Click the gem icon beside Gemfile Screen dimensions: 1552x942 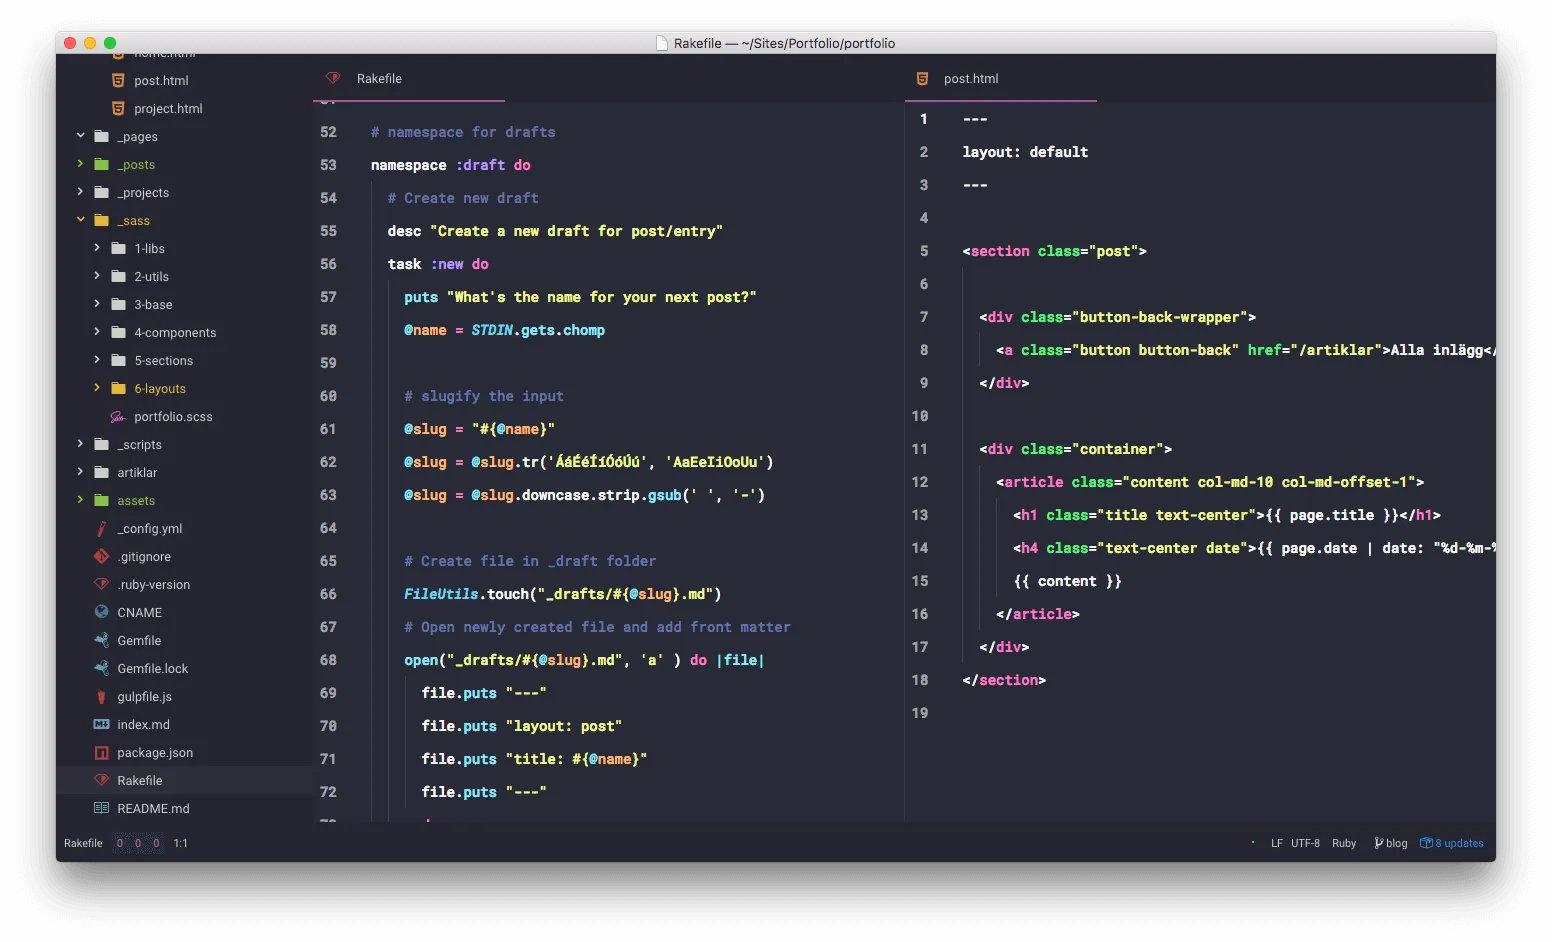point(101,640)
